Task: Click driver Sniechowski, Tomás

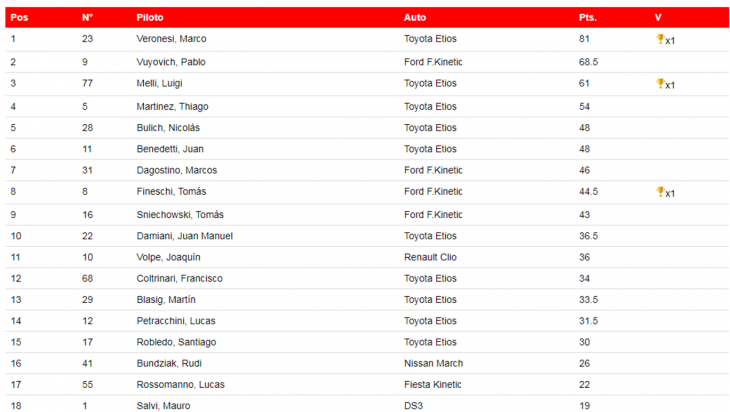Action: [180, 215]
